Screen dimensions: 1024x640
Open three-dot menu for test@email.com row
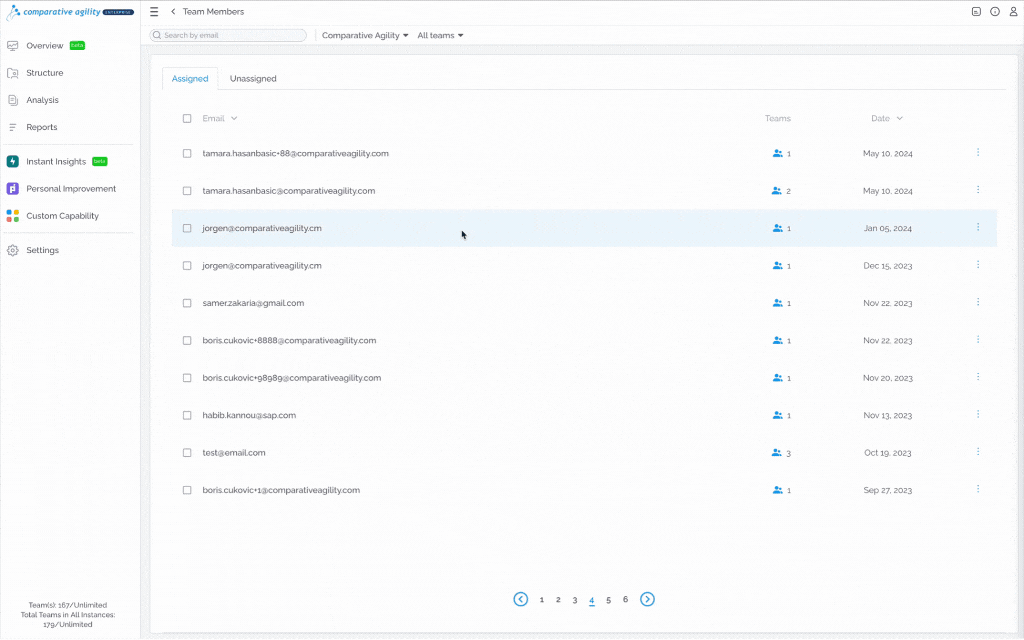[x=978, y=451]
